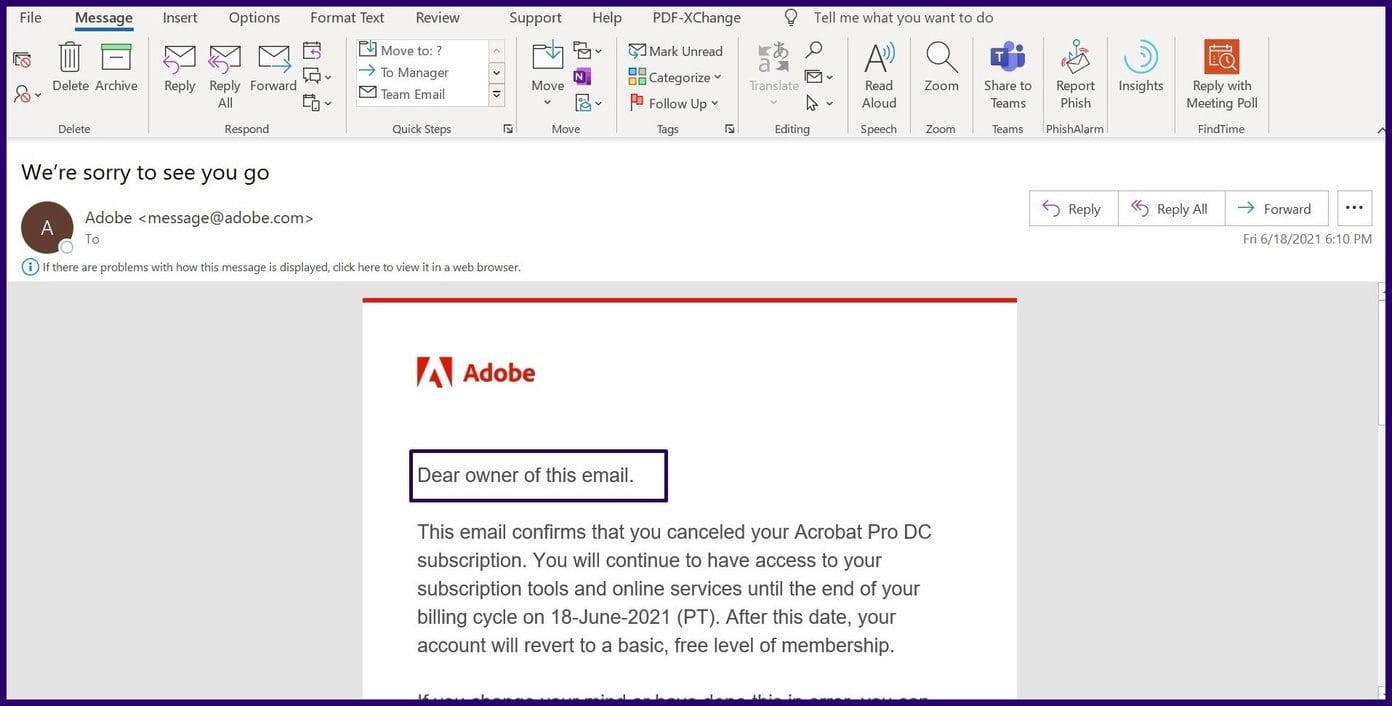The height and width of the screenshot is (706, 1392).
Task: Expand the Quick Steps gallery more button
Action: tap(496, 94)
